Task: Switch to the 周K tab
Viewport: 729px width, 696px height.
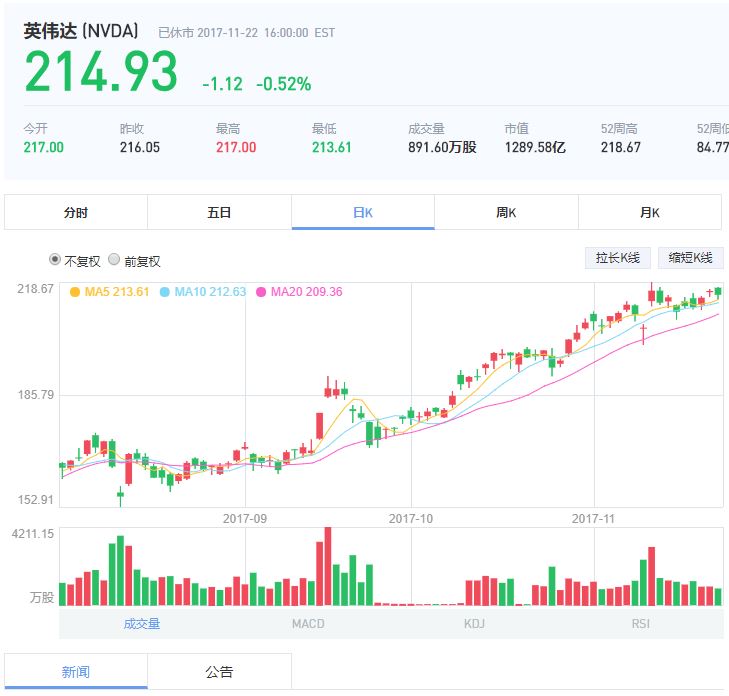Action: click(x=506, y=212)
